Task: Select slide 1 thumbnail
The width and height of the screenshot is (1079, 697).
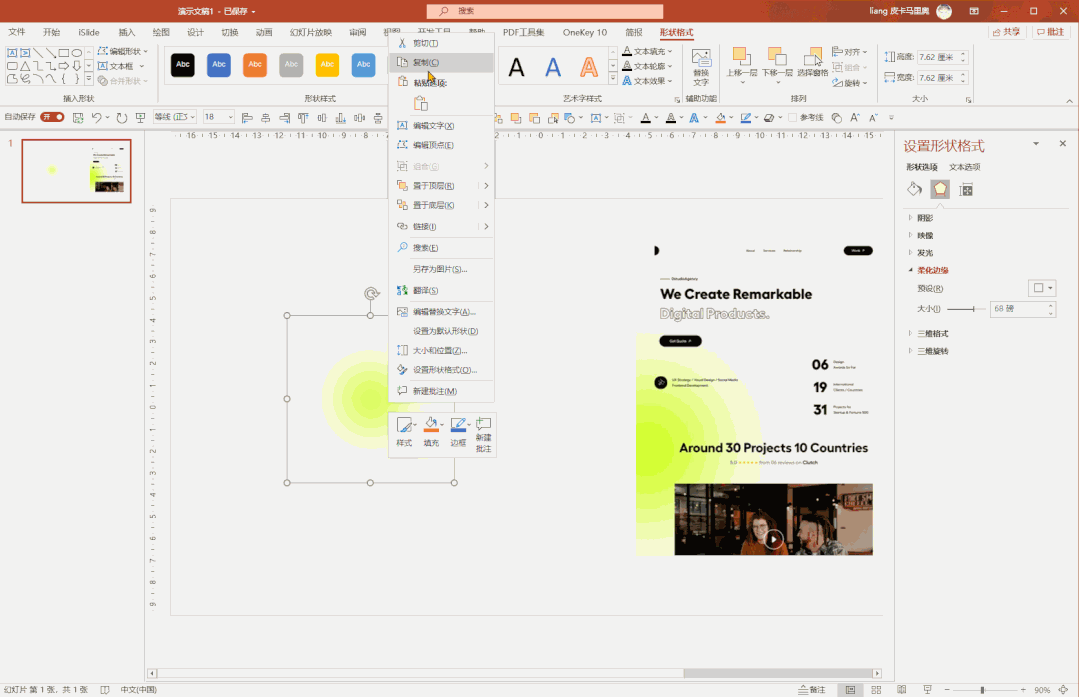Action: point(76,171)
